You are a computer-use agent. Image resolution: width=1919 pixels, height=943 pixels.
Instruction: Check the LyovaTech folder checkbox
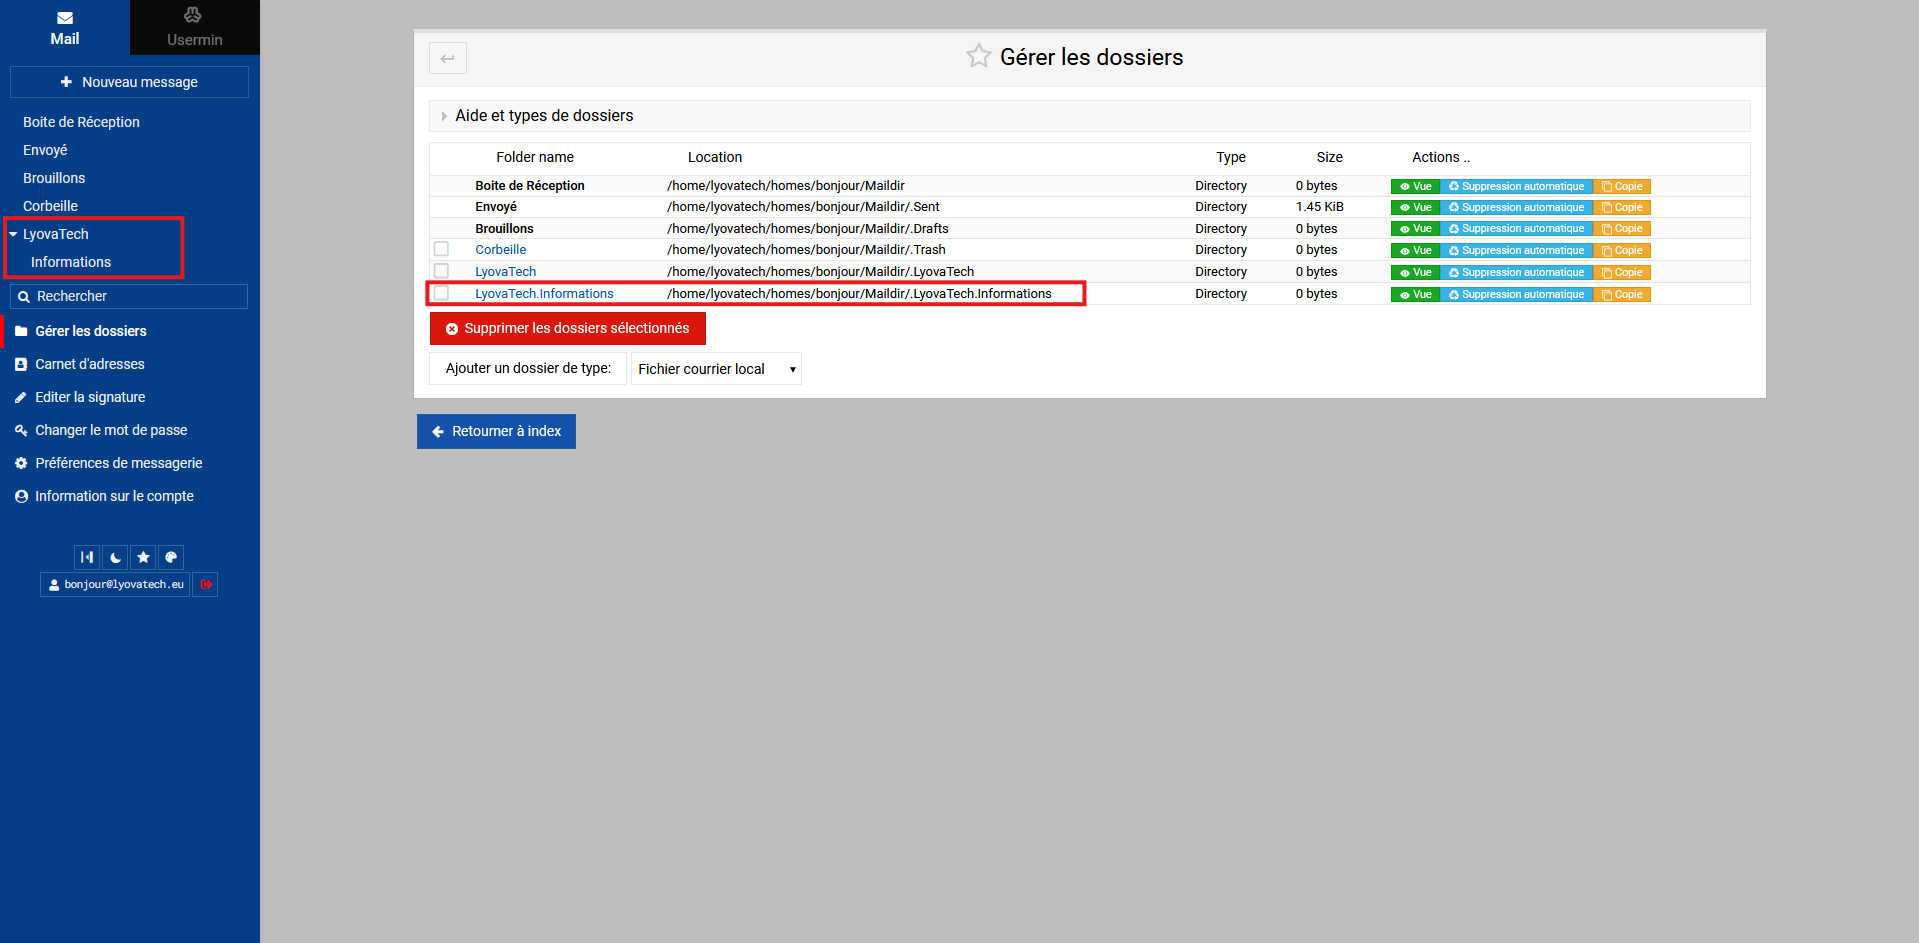(441, 271)
